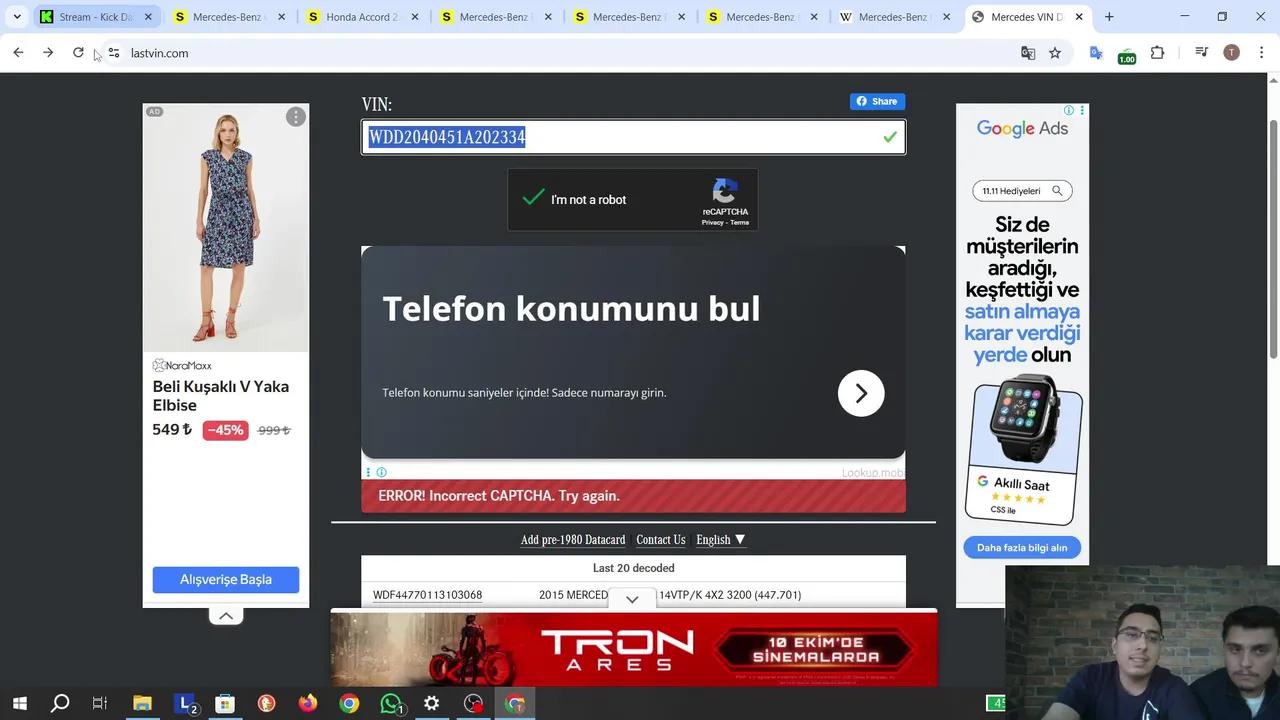Click the Facebook Share button
The width and height of the screenshot is (1280, 720).
click(877, 101)
